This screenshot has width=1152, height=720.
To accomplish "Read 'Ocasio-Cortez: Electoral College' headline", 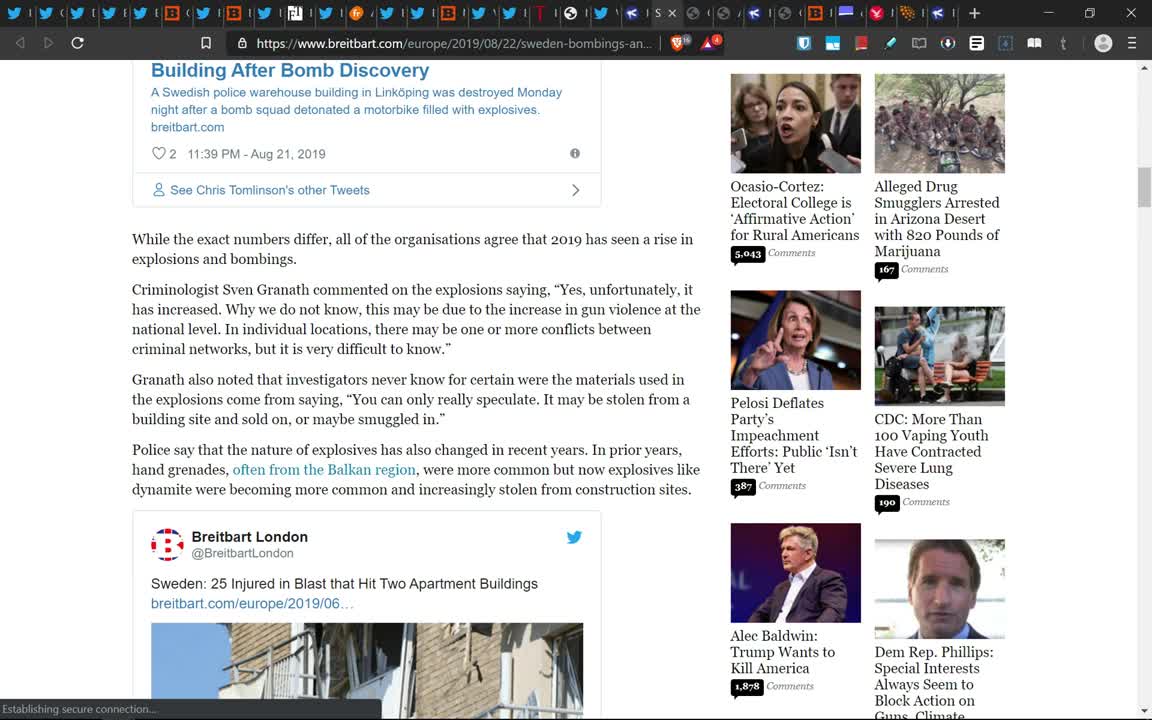I will click(795, 211).
